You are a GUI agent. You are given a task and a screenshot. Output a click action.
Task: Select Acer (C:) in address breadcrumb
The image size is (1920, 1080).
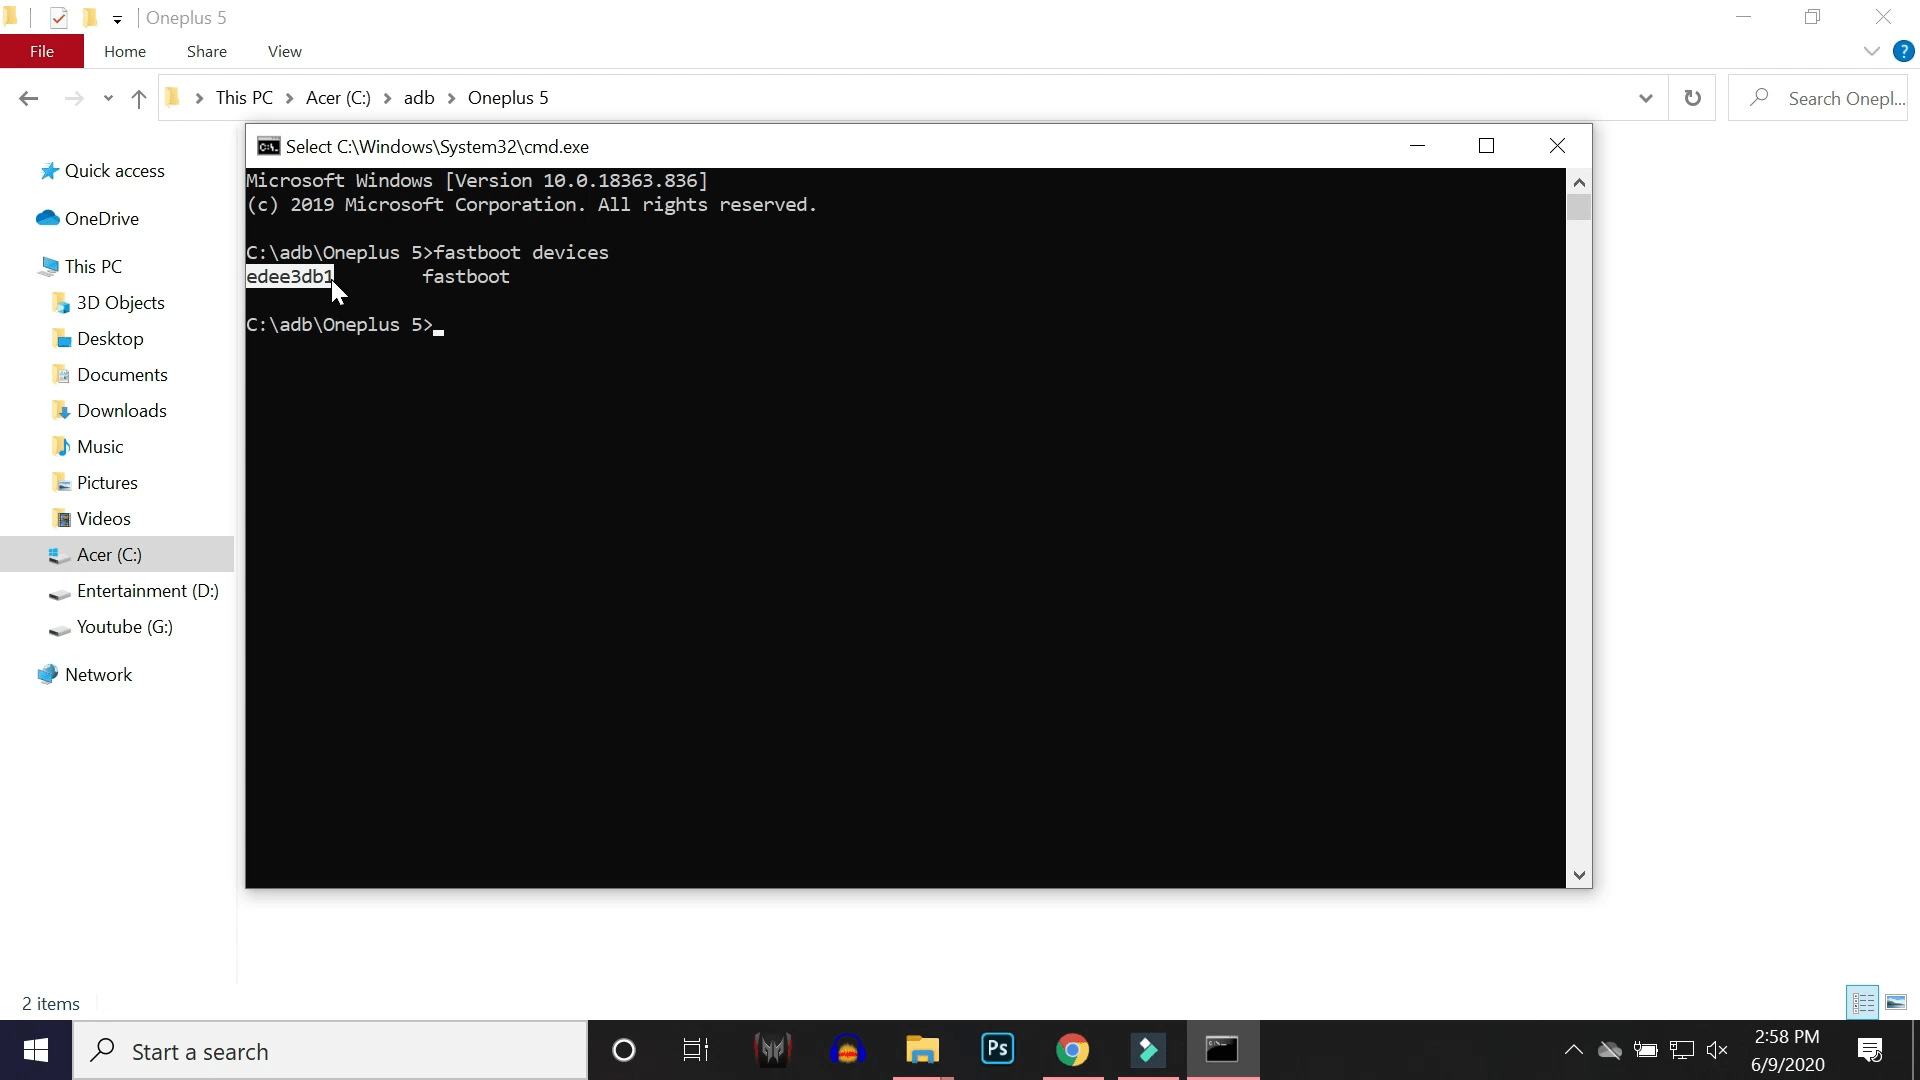[338, 98]
